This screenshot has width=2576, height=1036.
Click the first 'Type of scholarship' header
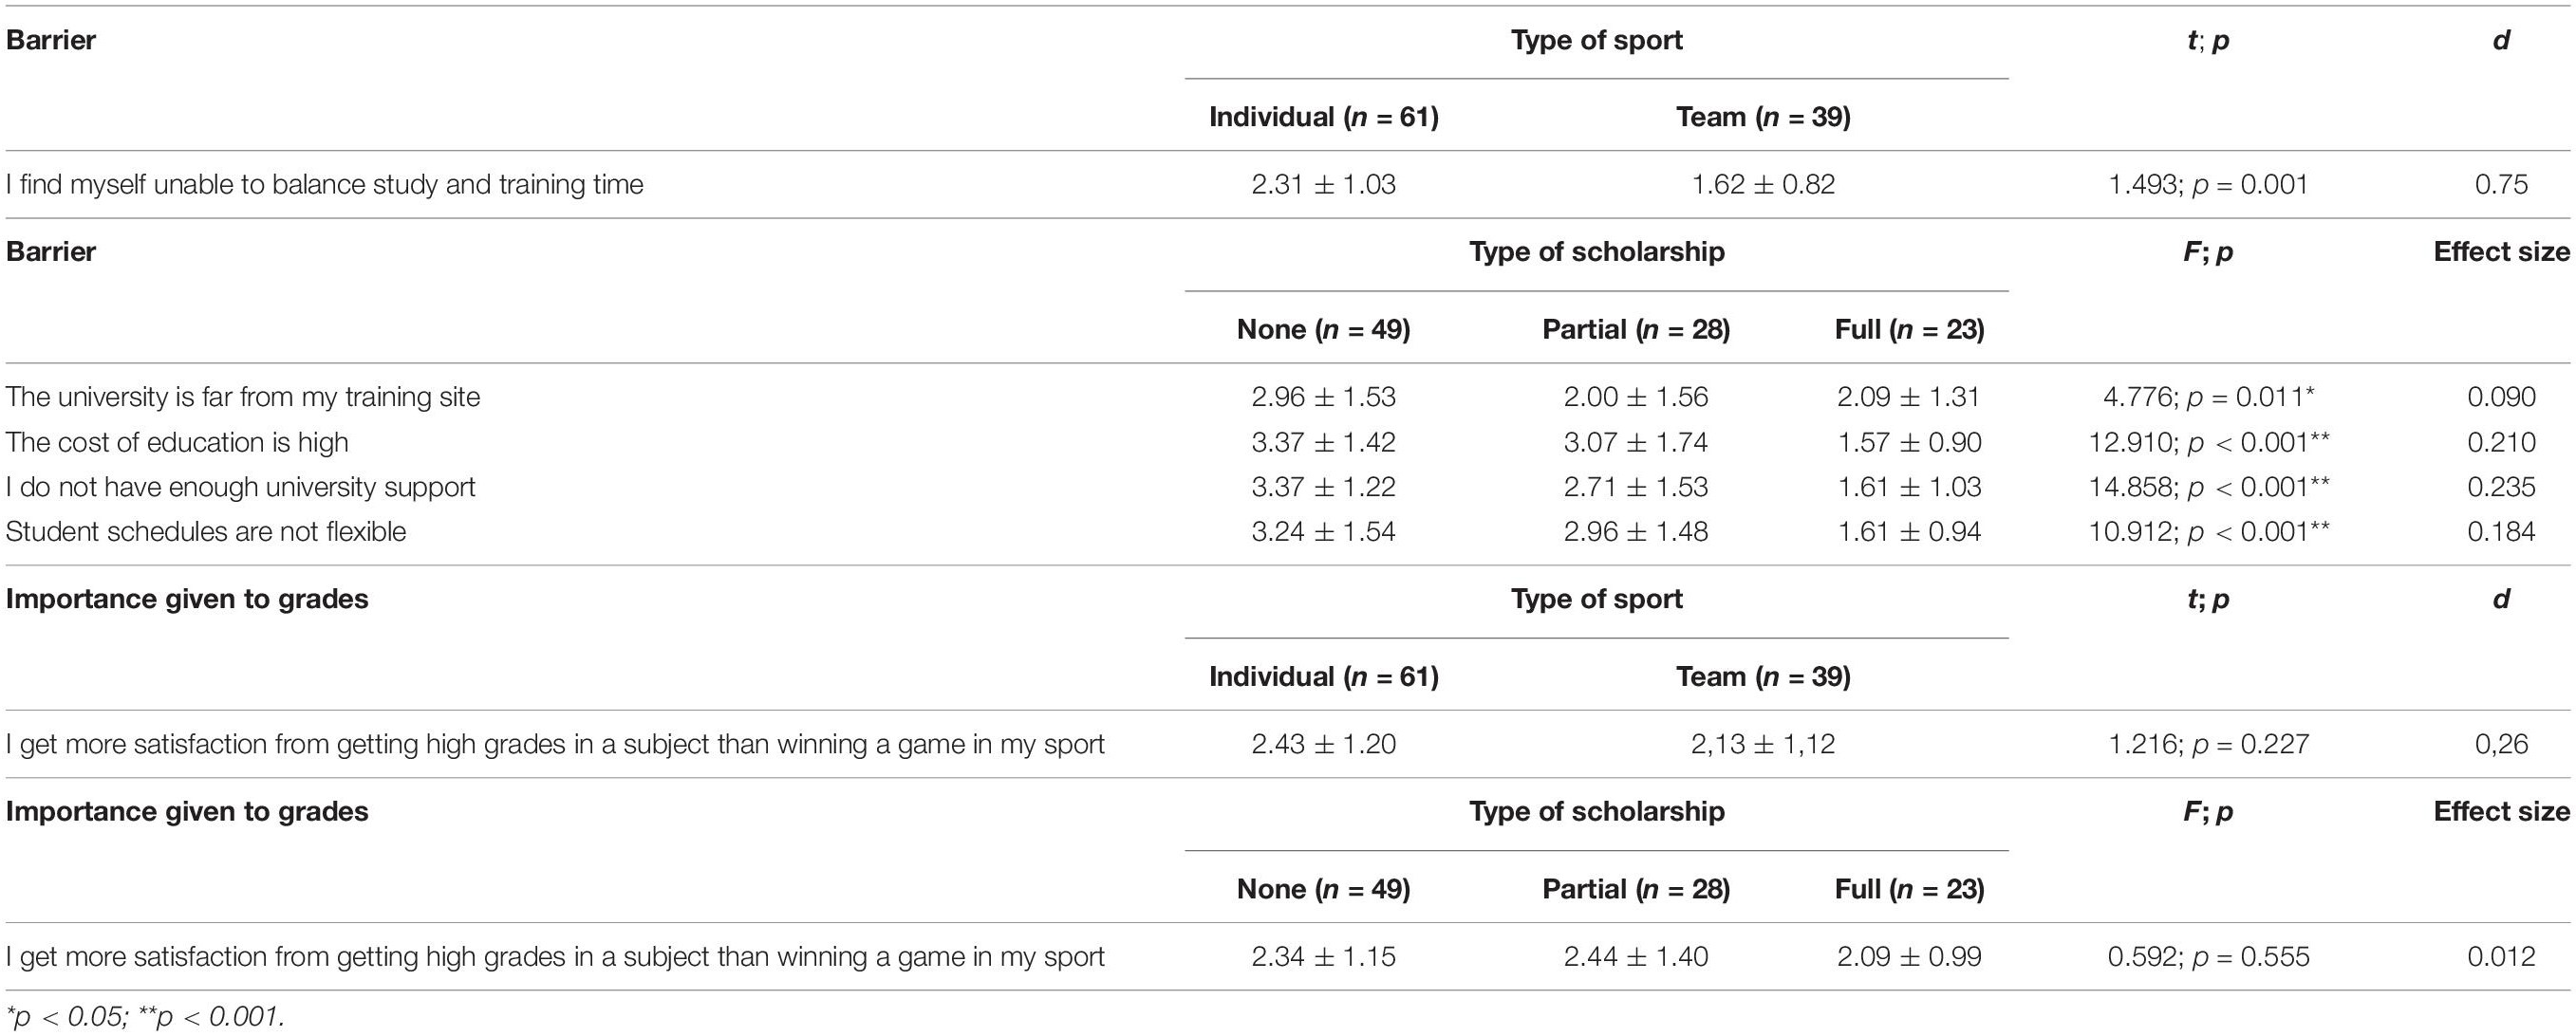pyautogui.click(x=1596, y=252)
